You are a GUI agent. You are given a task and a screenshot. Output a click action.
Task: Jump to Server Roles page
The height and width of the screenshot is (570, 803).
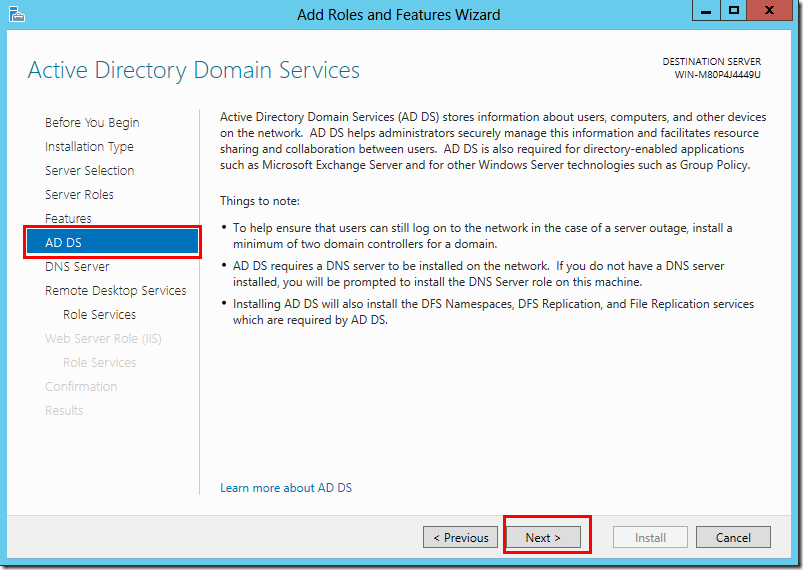click(79, 194)
